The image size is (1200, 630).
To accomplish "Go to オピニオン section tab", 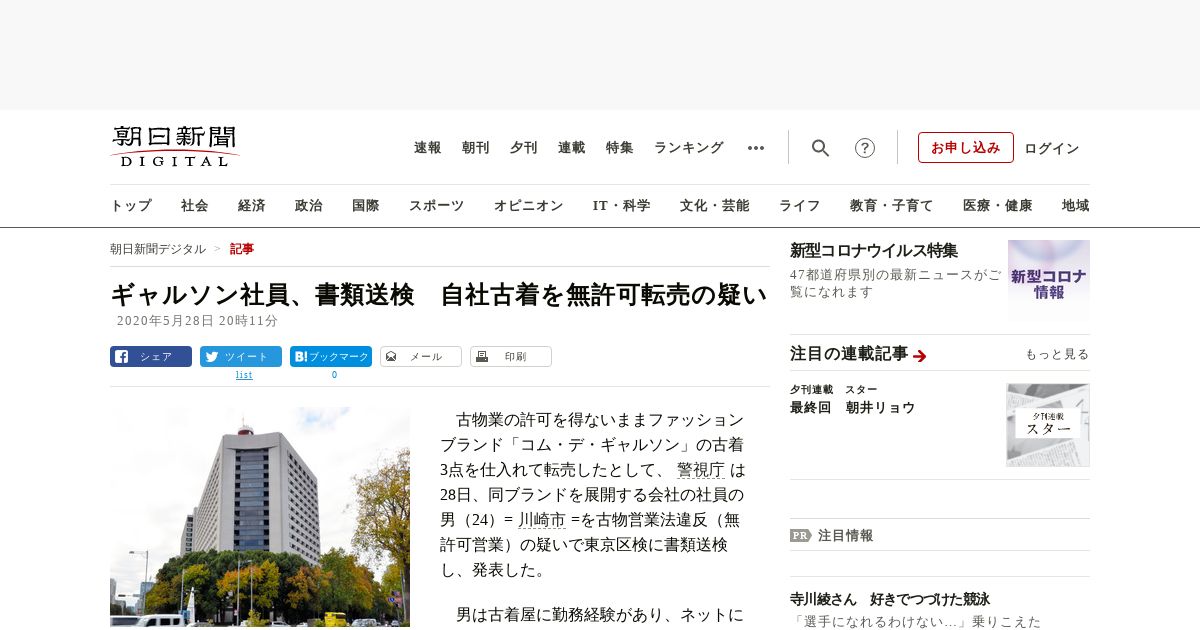I will click(529, 206).
